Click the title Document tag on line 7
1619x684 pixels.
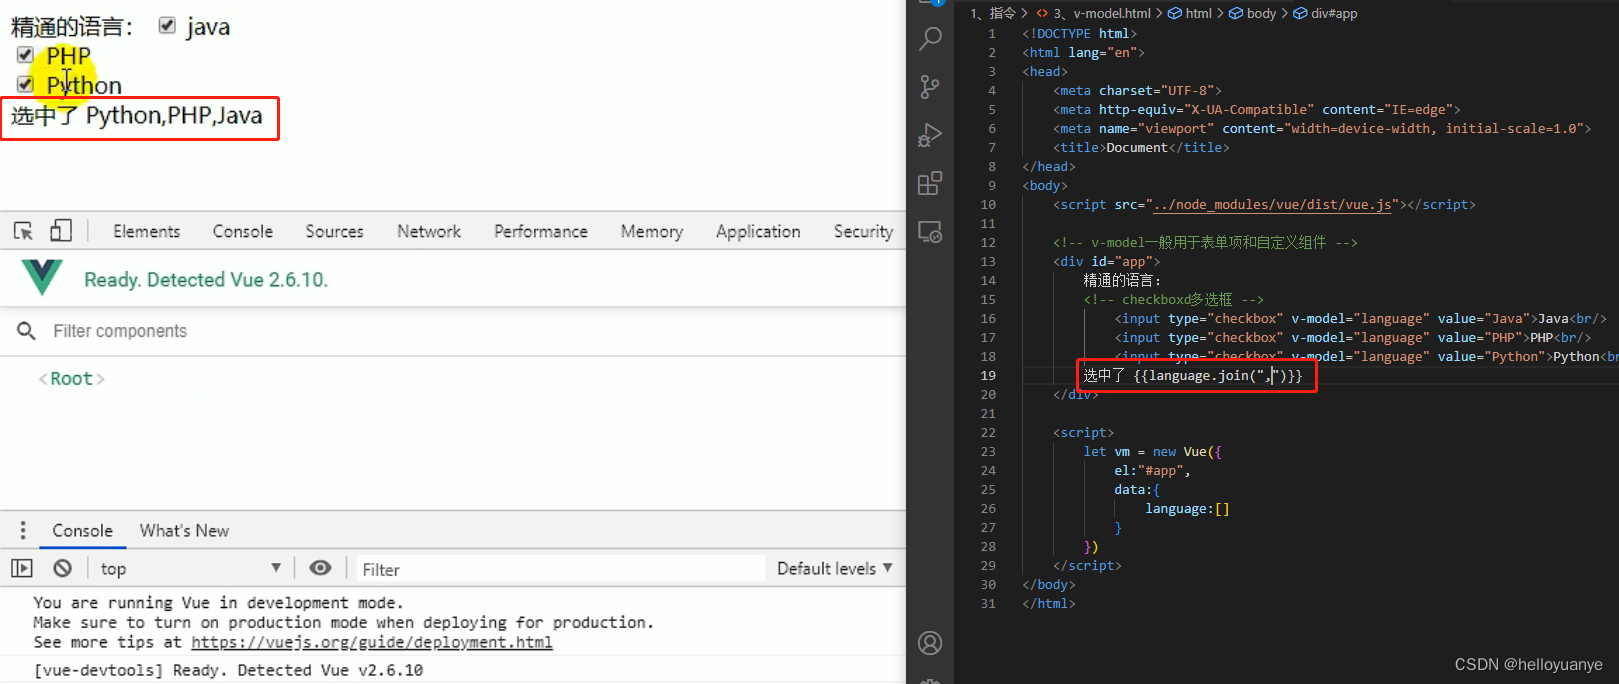point(1141,147)
